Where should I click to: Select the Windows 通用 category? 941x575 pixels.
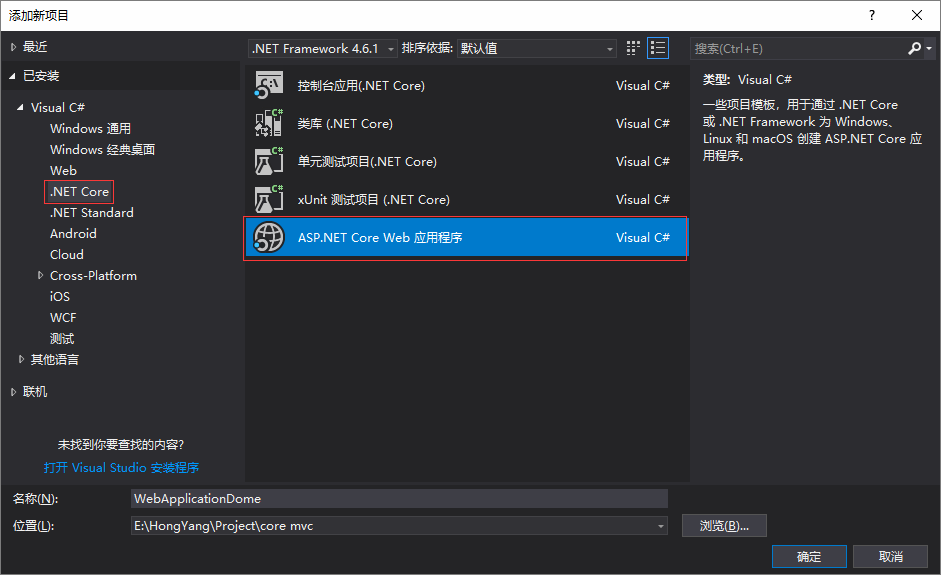(x=90, y=128)
